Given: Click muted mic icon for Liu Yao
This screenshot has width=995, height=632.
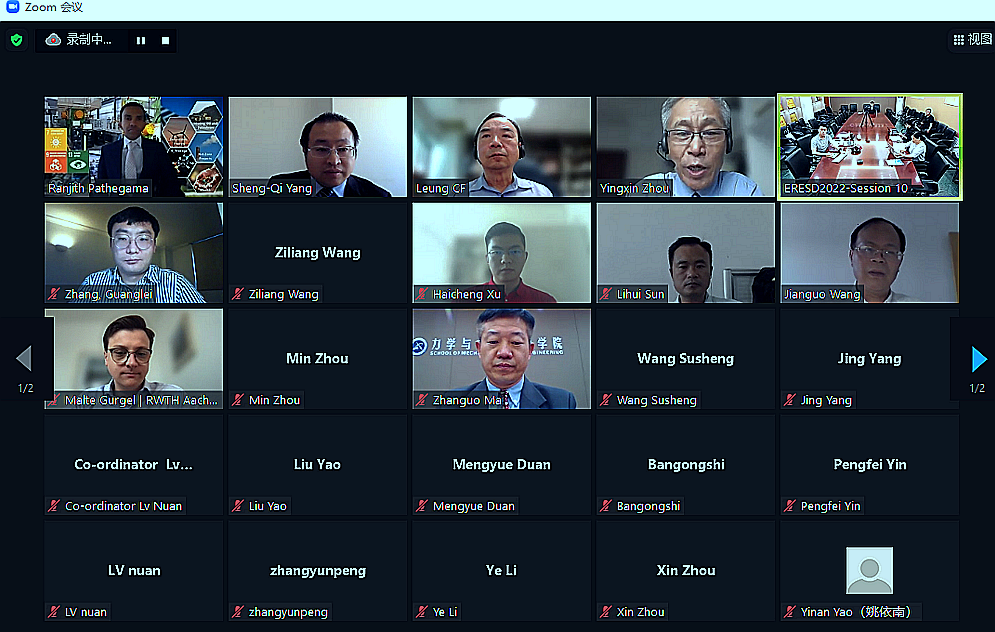Looking at the screenshot, I should pyautogui.click(x=238, y=506).
